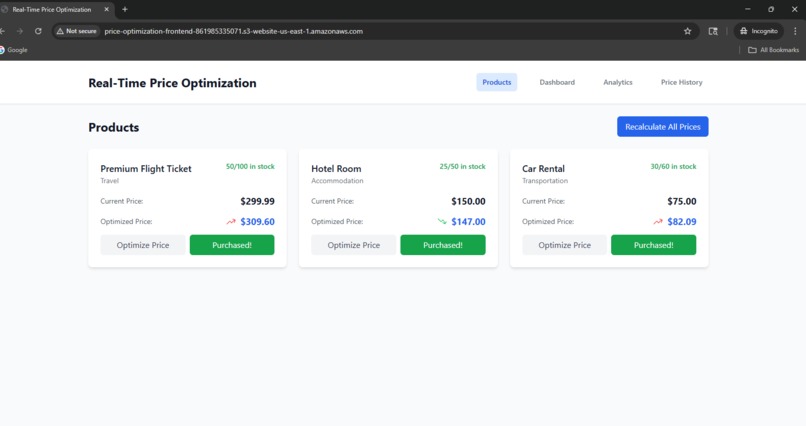Image resolution: width=806 pixels, height=426 pixels.
Task: Optimize Price for Hotel Room
Action: 354,245
